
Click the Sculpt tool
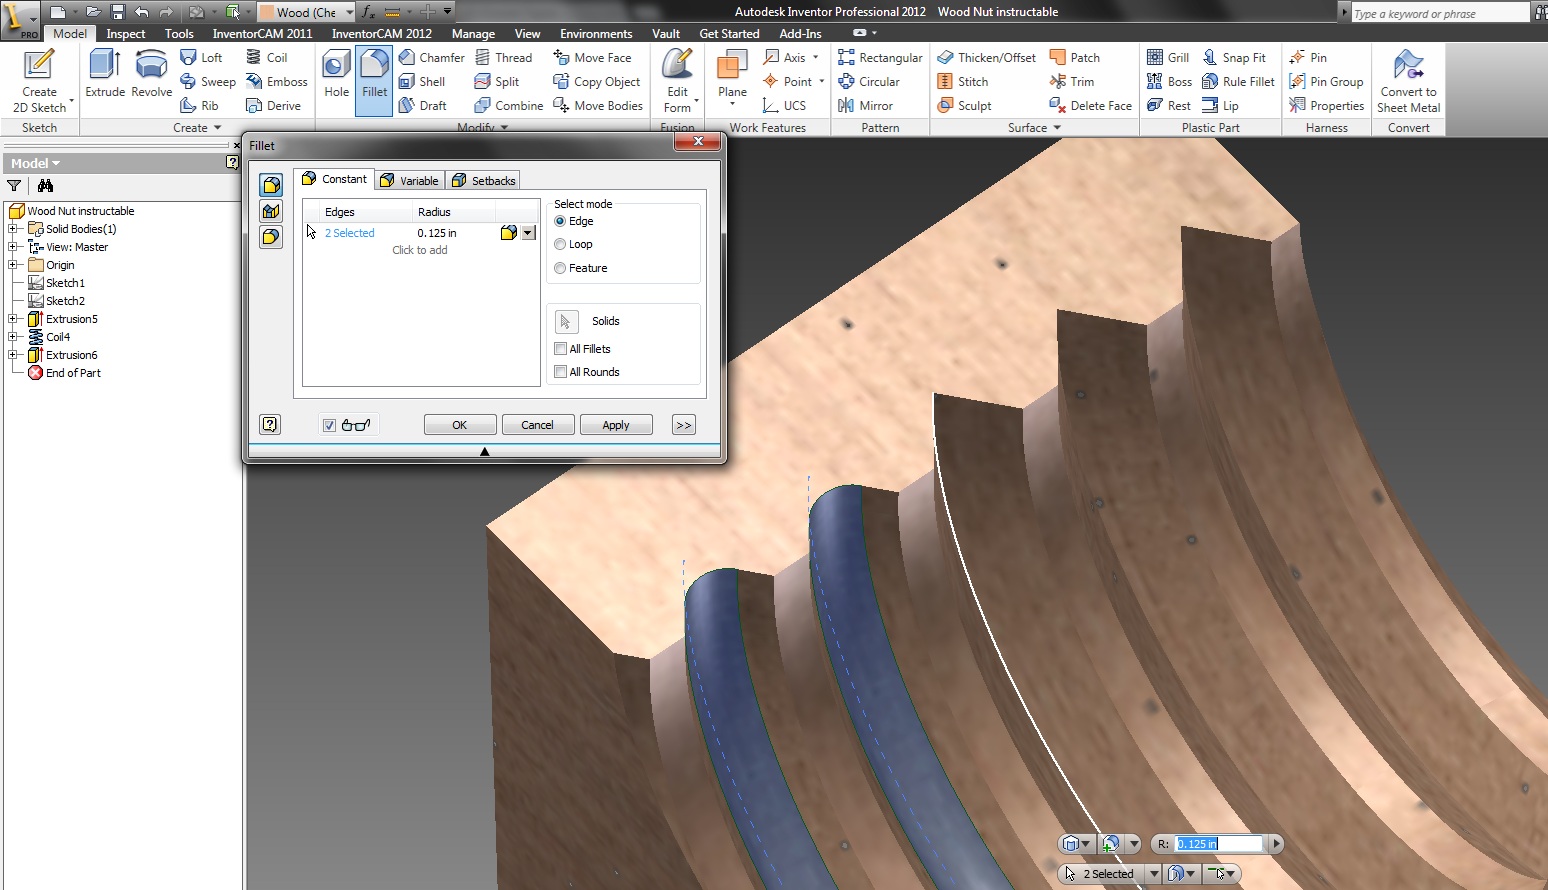[965, 106]
